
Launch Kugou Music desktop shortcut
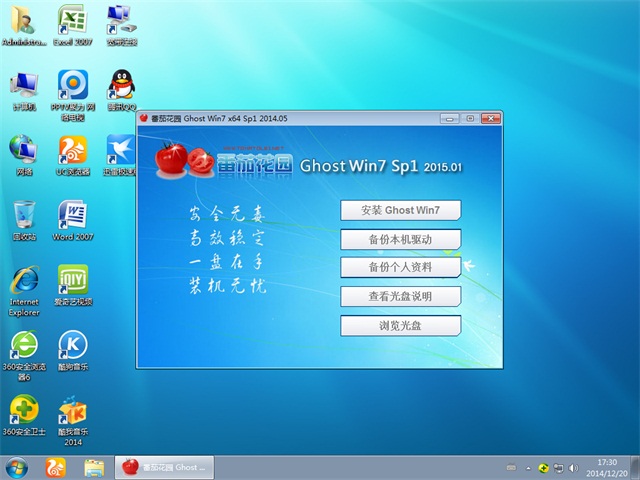[73, 345]
